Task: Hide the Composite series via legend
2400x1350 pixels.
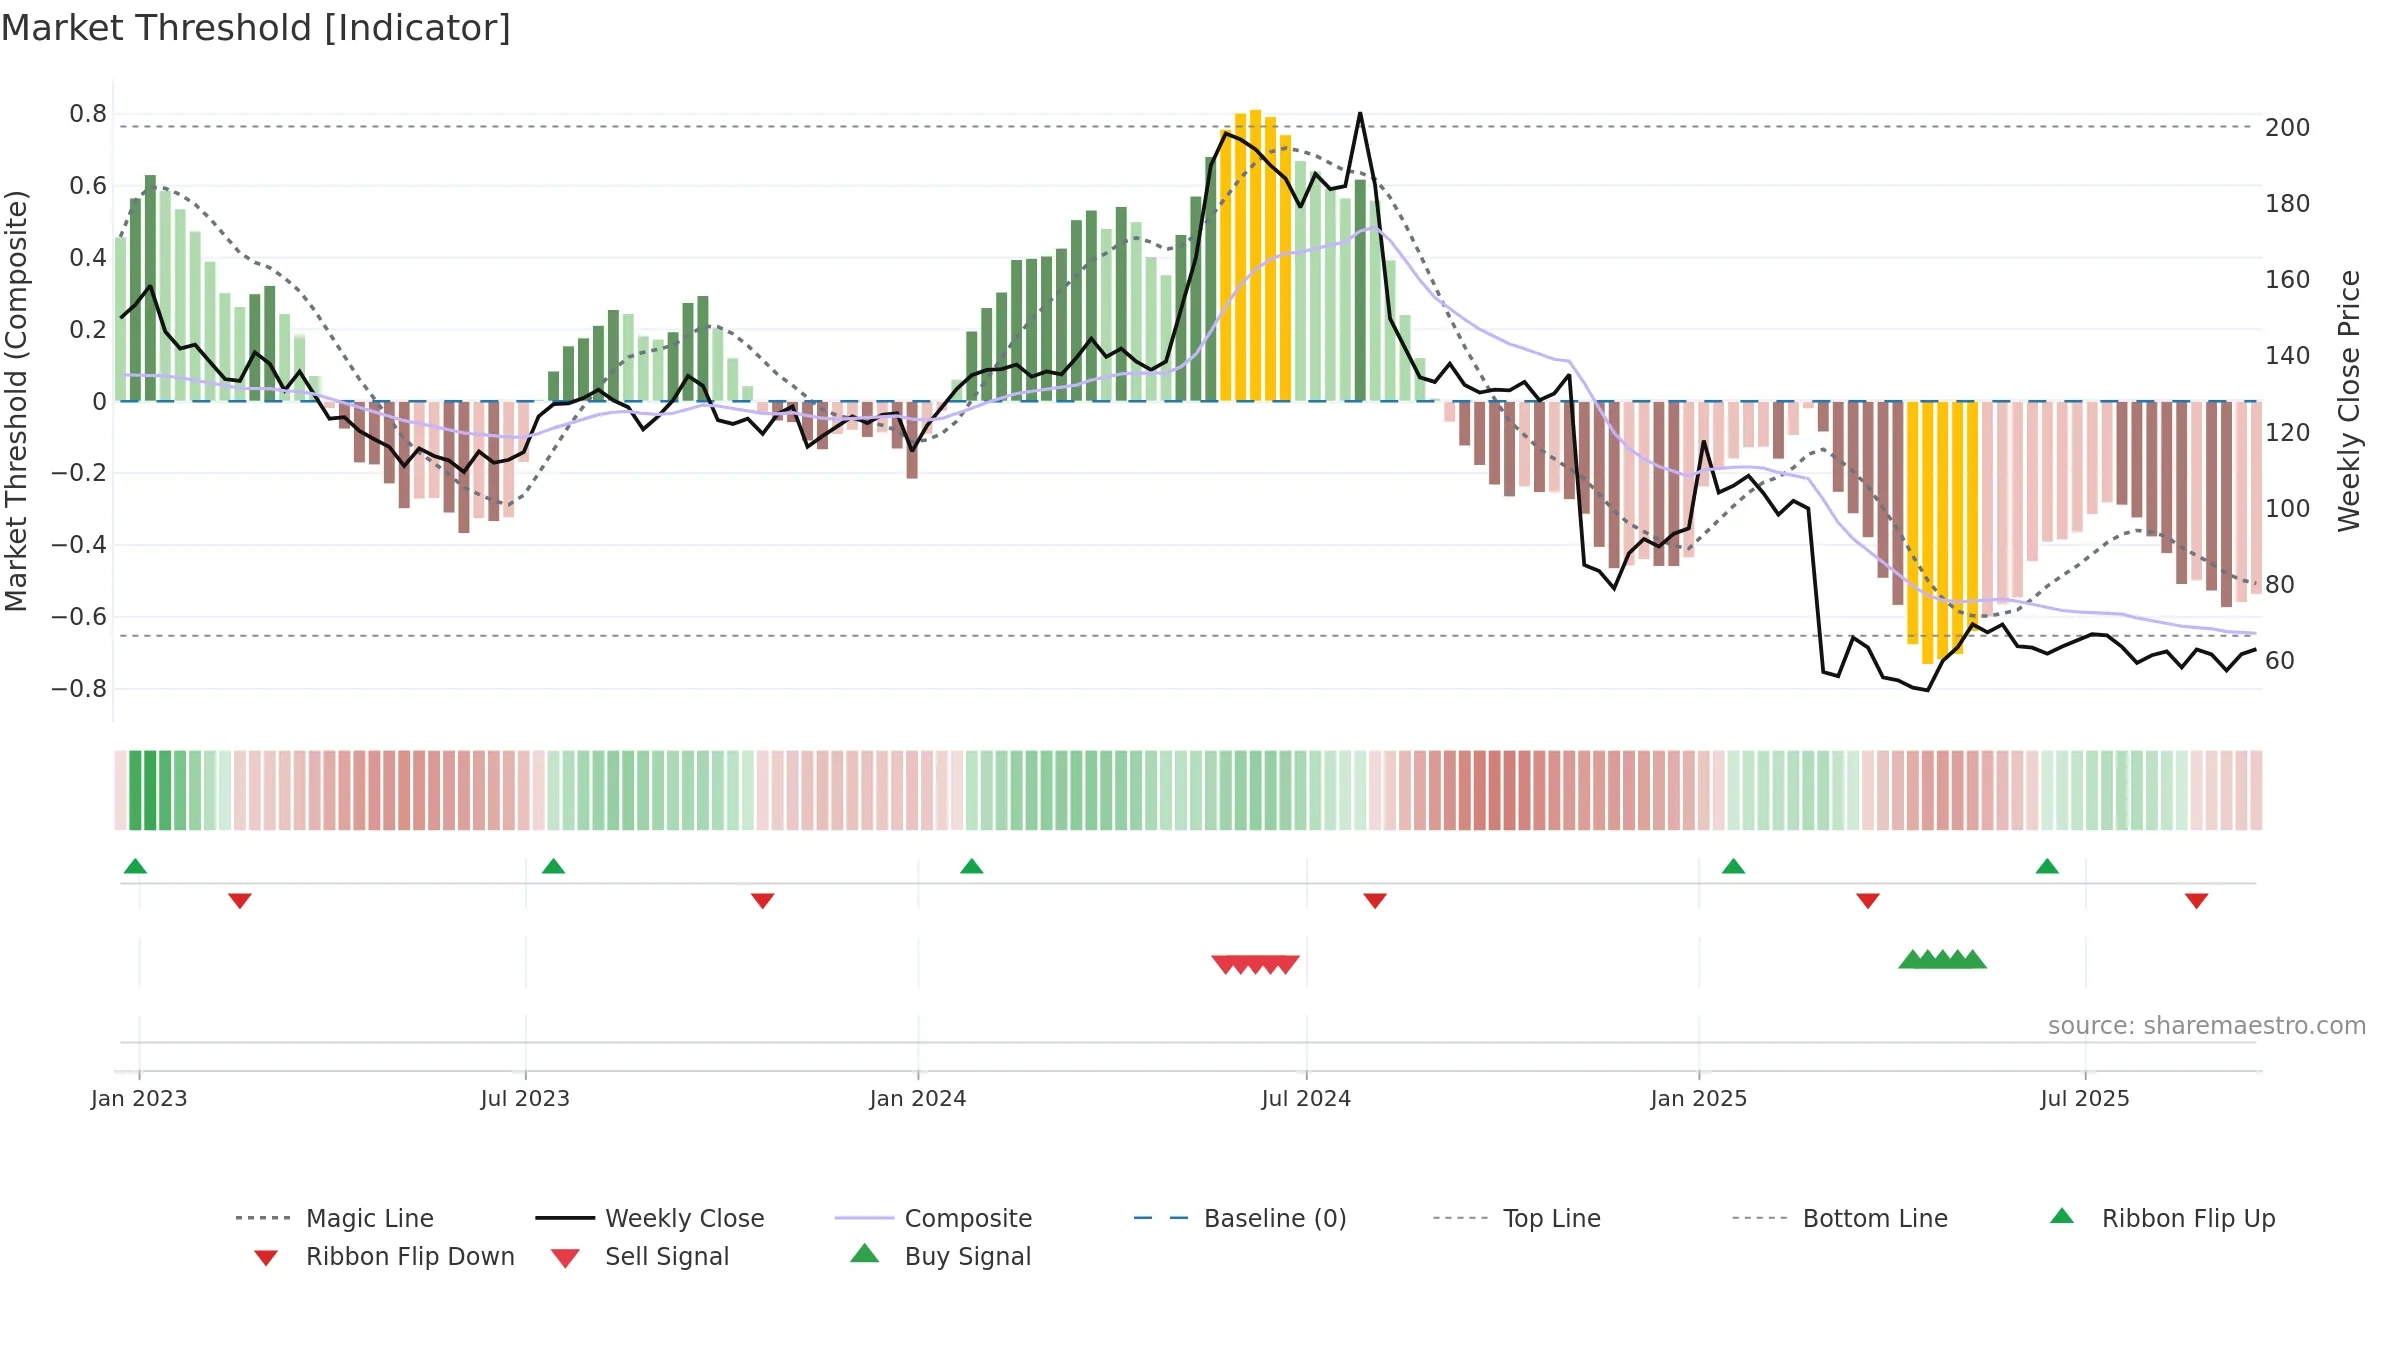Action: tap(934, 1218)
